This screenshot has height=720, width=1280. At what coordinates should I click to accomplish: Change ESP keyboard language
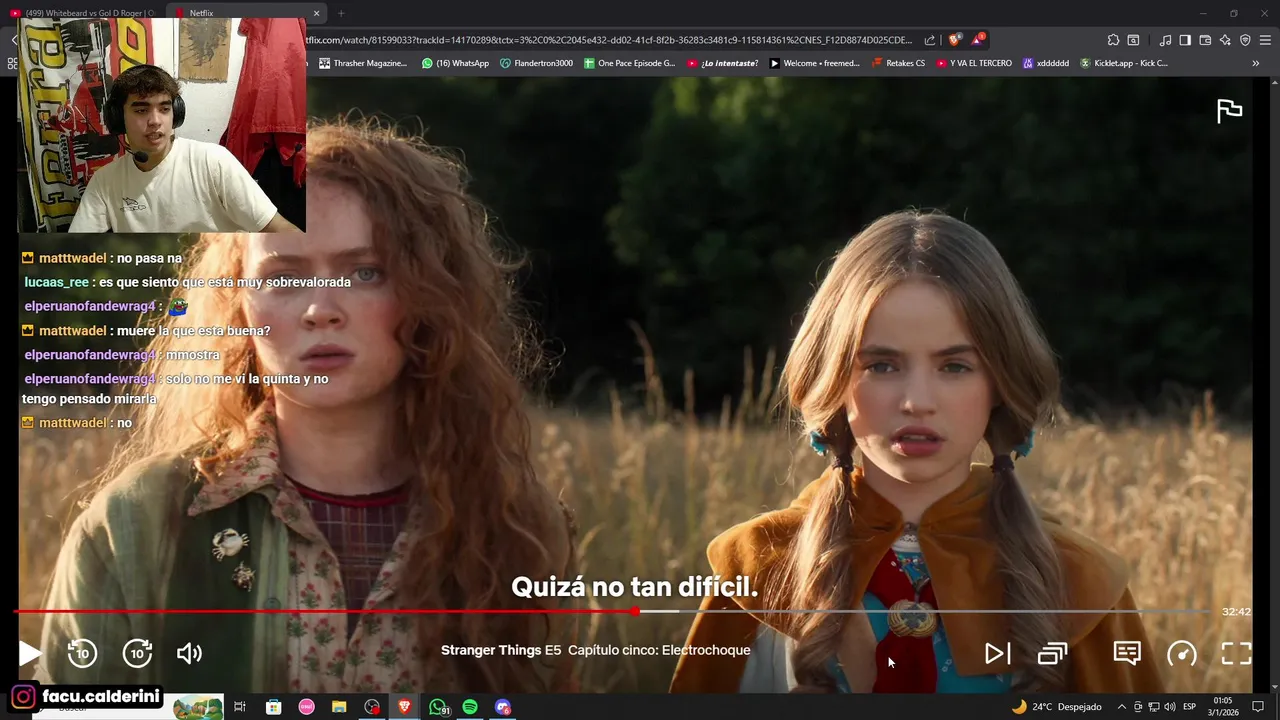1189,707
